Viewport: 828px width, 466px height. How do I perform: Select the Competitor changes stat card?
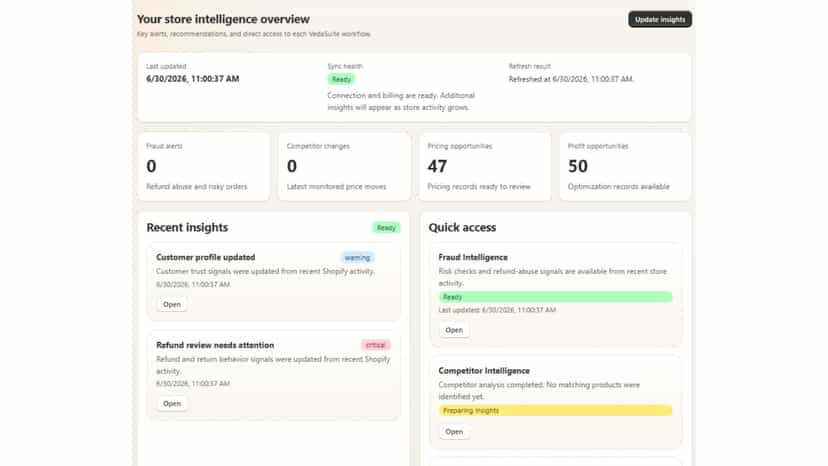pos(344,167)
